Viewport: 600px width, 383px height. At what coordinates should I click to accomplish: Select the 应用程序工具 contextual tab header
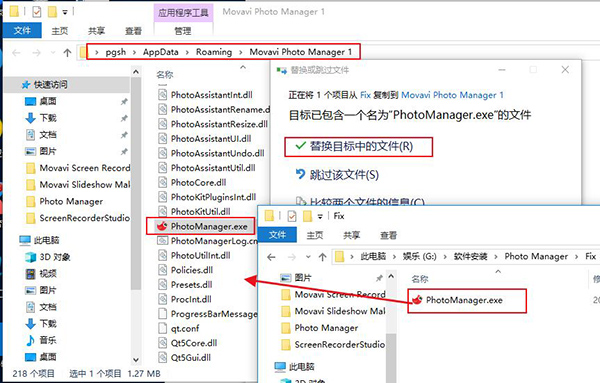[x=183, y=13]
